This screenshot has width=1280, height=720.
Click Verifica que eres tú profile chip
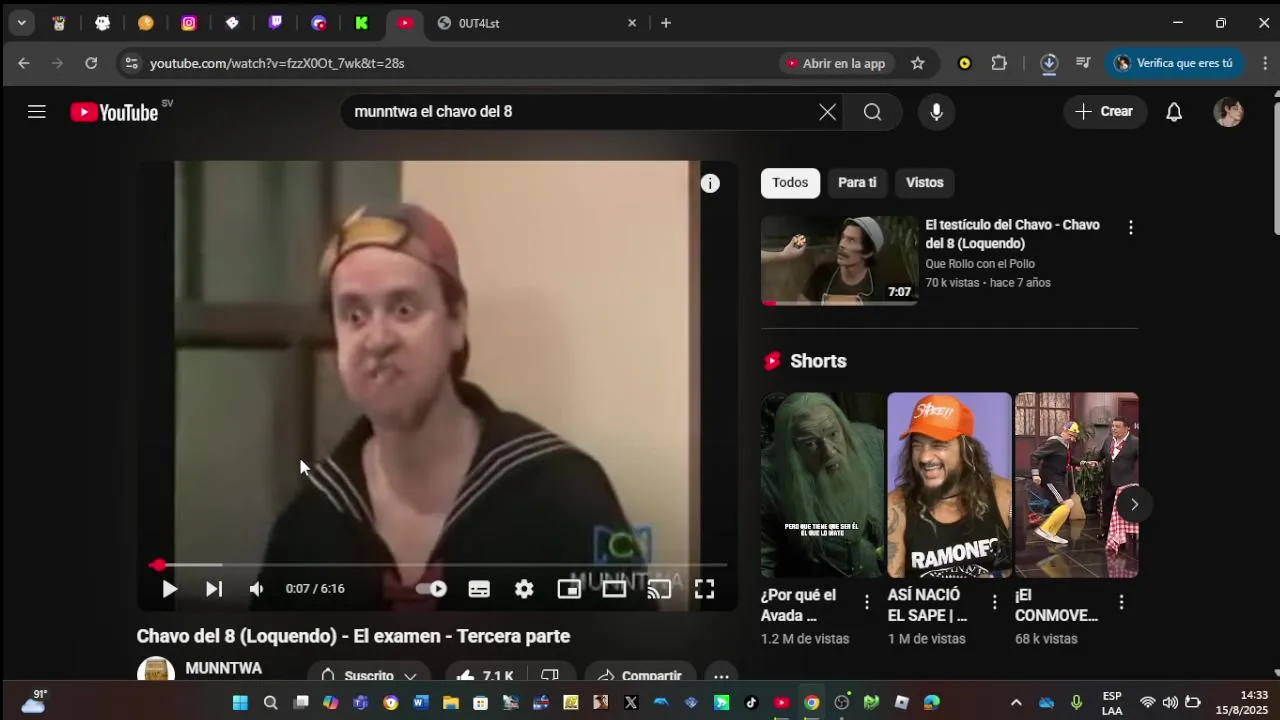[x=1174, y=63]
